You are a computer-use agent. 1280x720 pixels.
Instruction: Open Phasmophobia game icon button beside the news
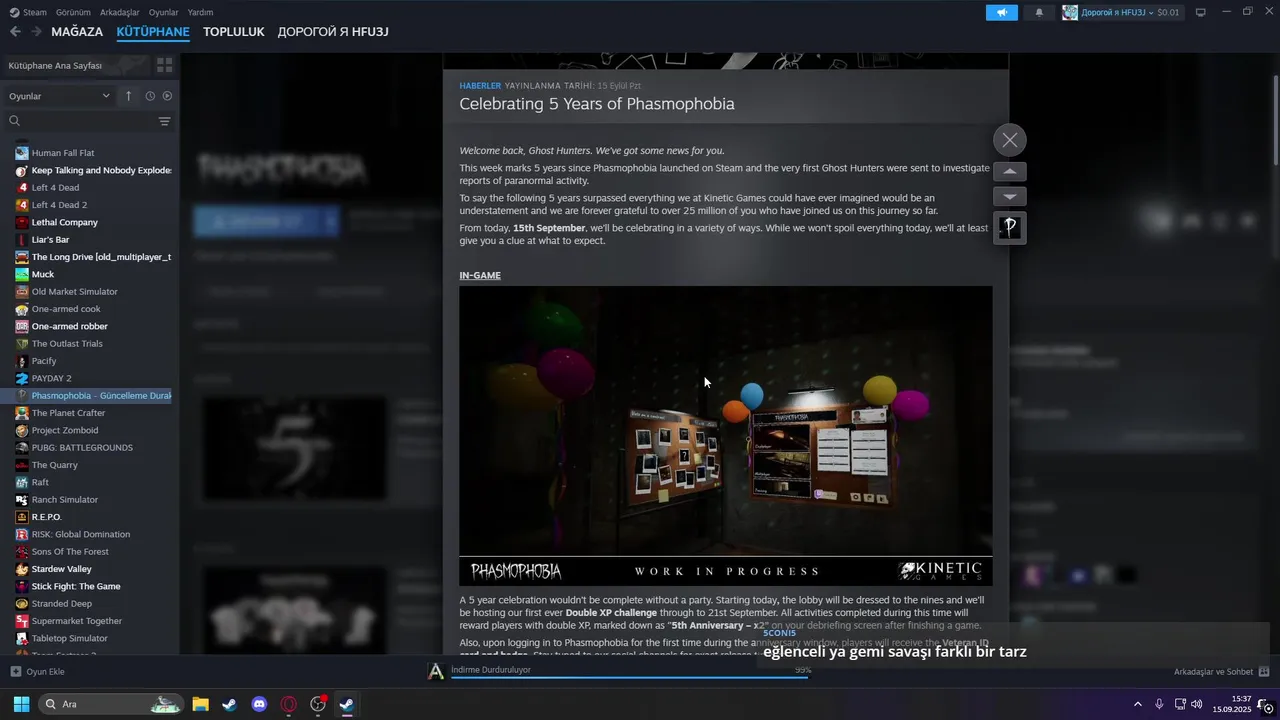[1010, 227]
